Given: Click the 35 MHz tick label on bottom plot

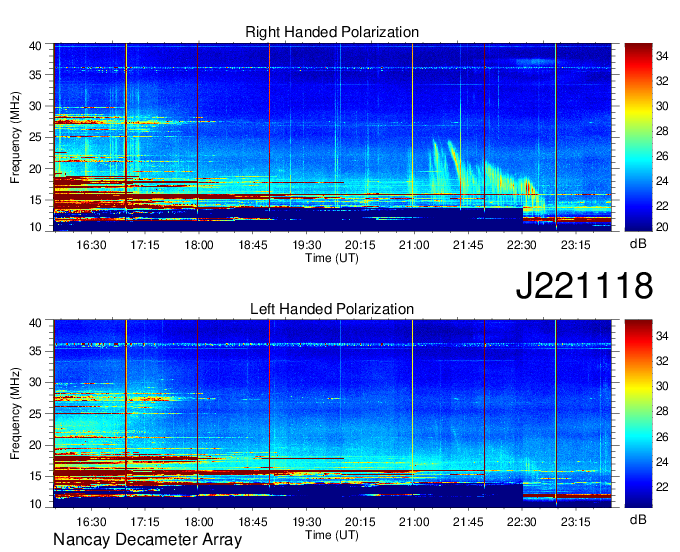Looking at the screenshot, I should 36,351.
